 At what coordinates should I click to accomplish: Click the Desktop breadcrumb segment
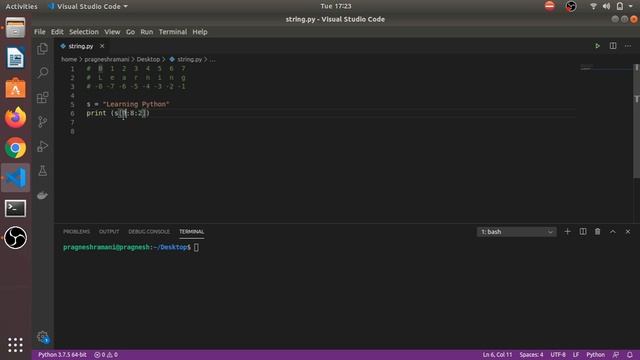148,59
